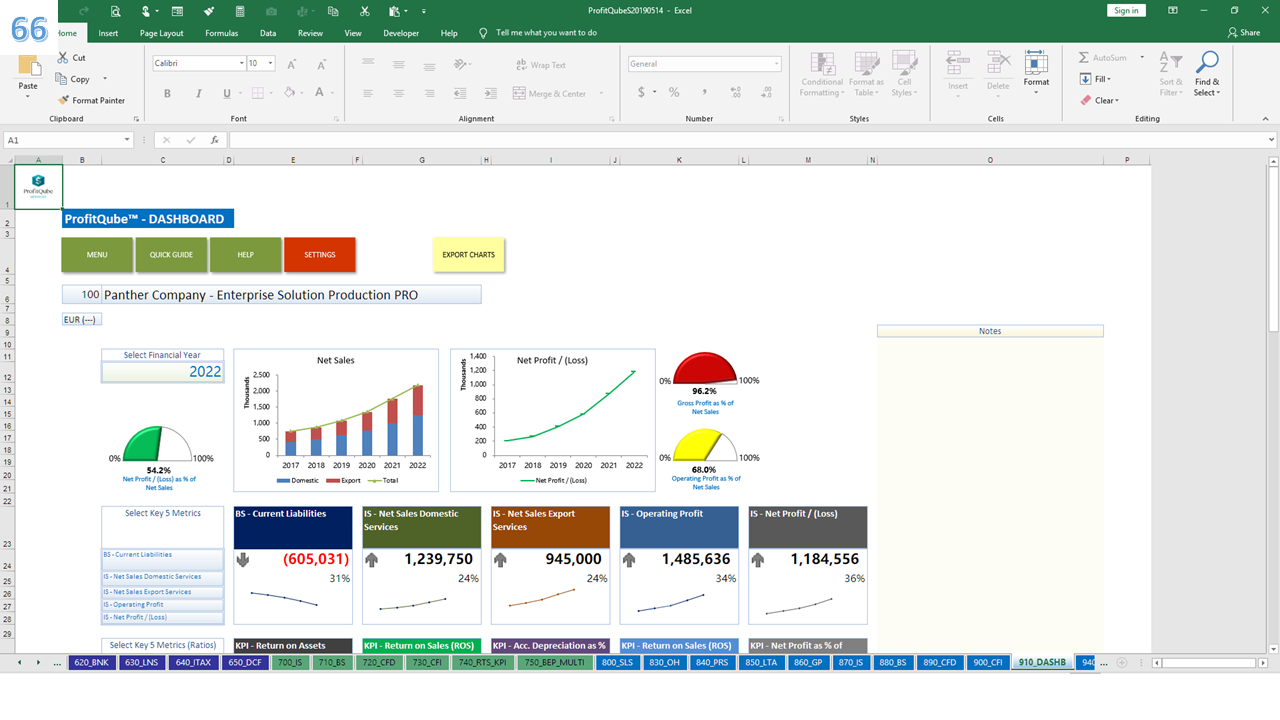This screenshot has height=720, width=1280.
Task: Open the Insert ribbon tab
Action: [108, 33]
